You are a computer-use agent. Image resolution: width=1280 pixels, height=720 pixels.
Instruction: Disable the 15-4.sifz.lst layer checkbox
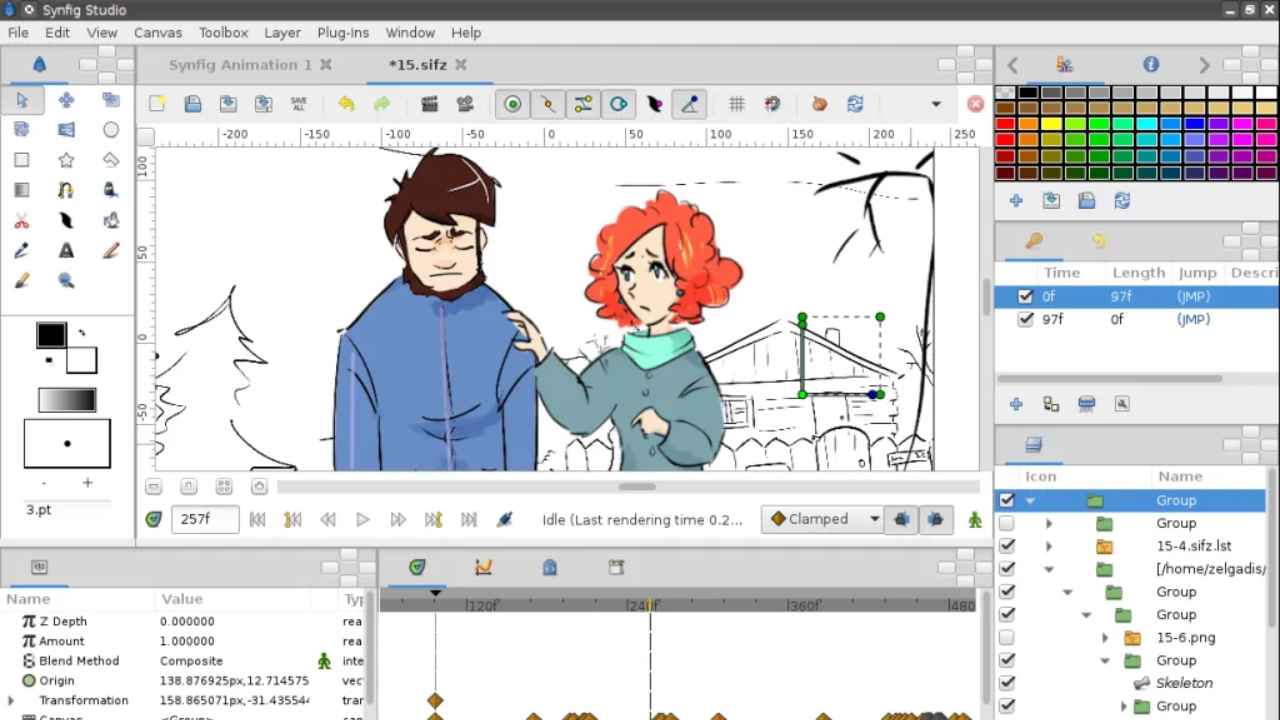(x=1007, y=546)
